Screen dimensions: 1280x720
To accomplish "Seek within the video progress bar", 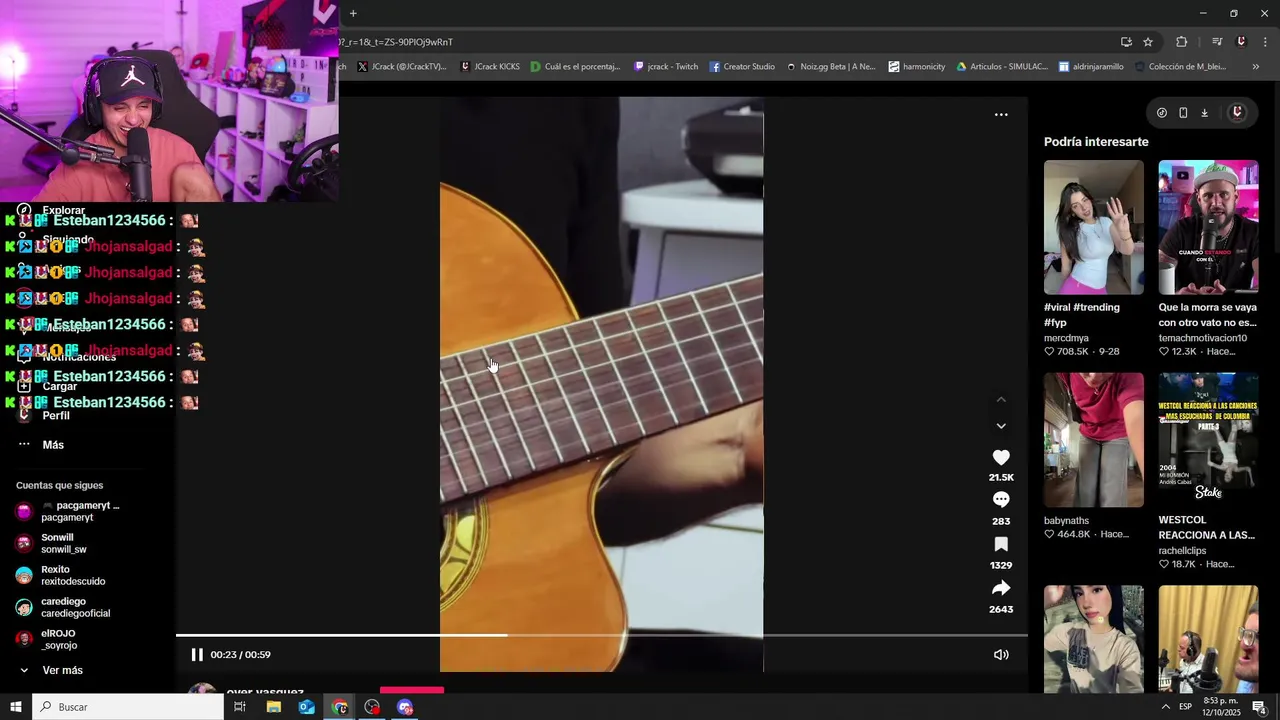I will (601, 635).
